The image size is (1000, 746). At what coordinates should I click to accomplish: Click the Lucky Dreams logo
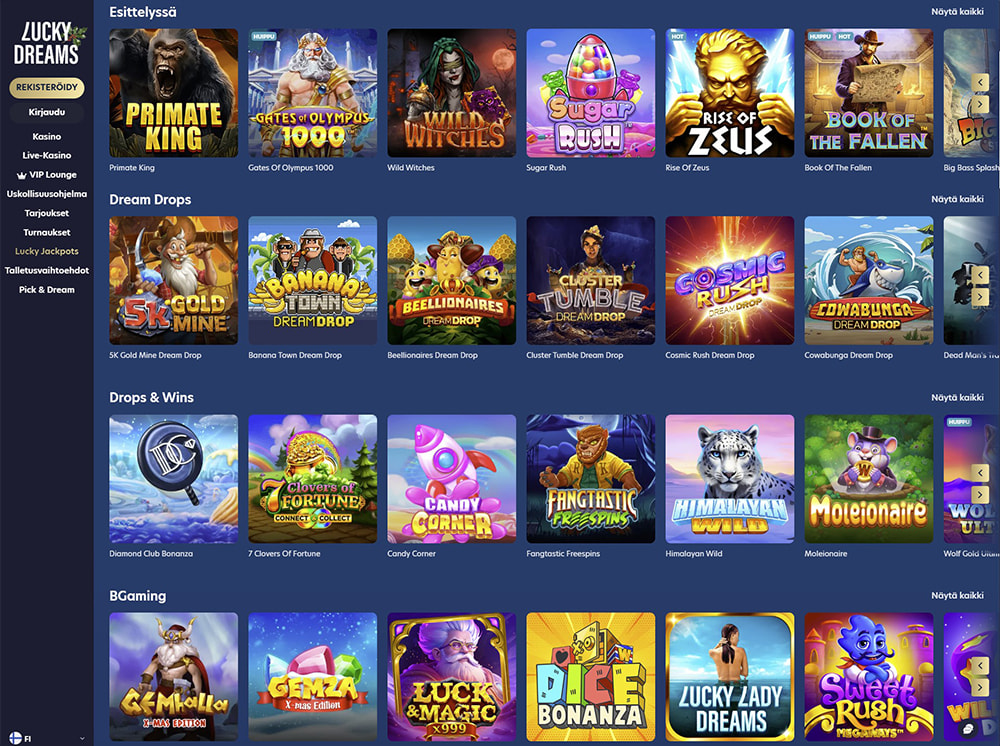[x=47, y=44]
